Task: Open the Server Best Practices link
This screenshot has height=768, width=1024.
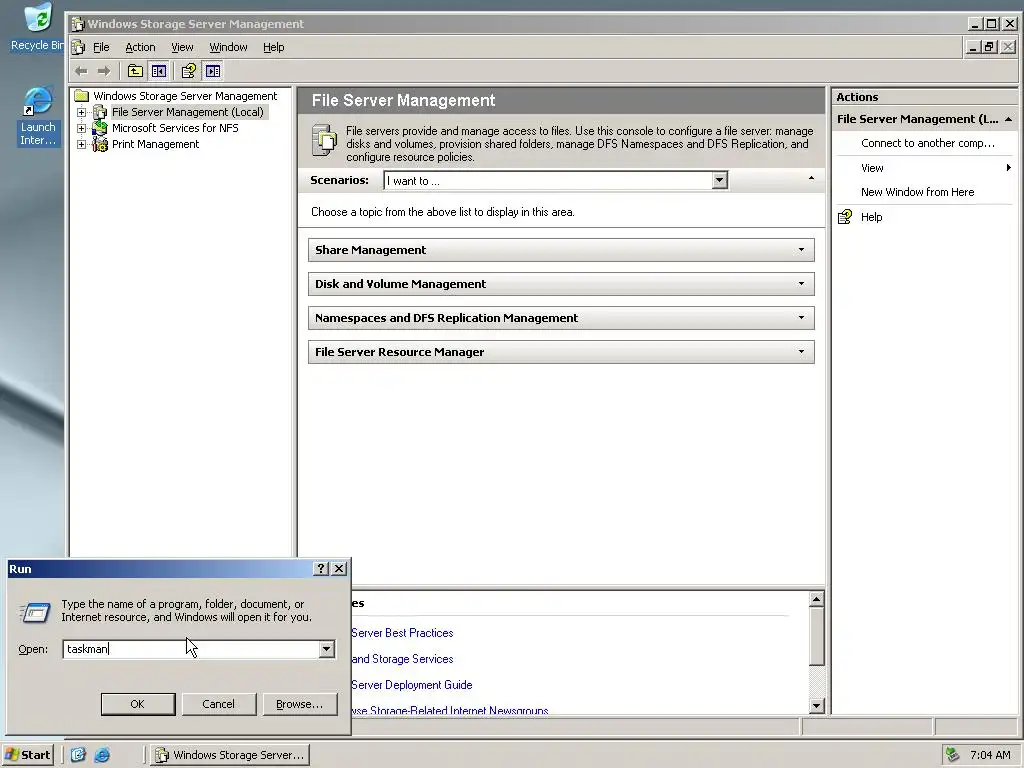Action: [402, 633]
